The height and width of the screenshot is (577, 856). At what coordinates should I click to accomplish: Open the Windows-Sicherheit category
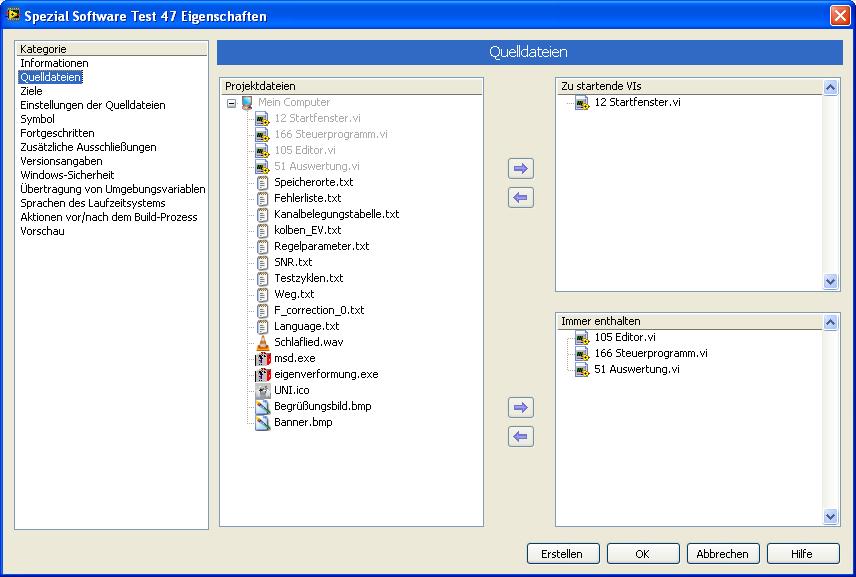coord(67,175)
